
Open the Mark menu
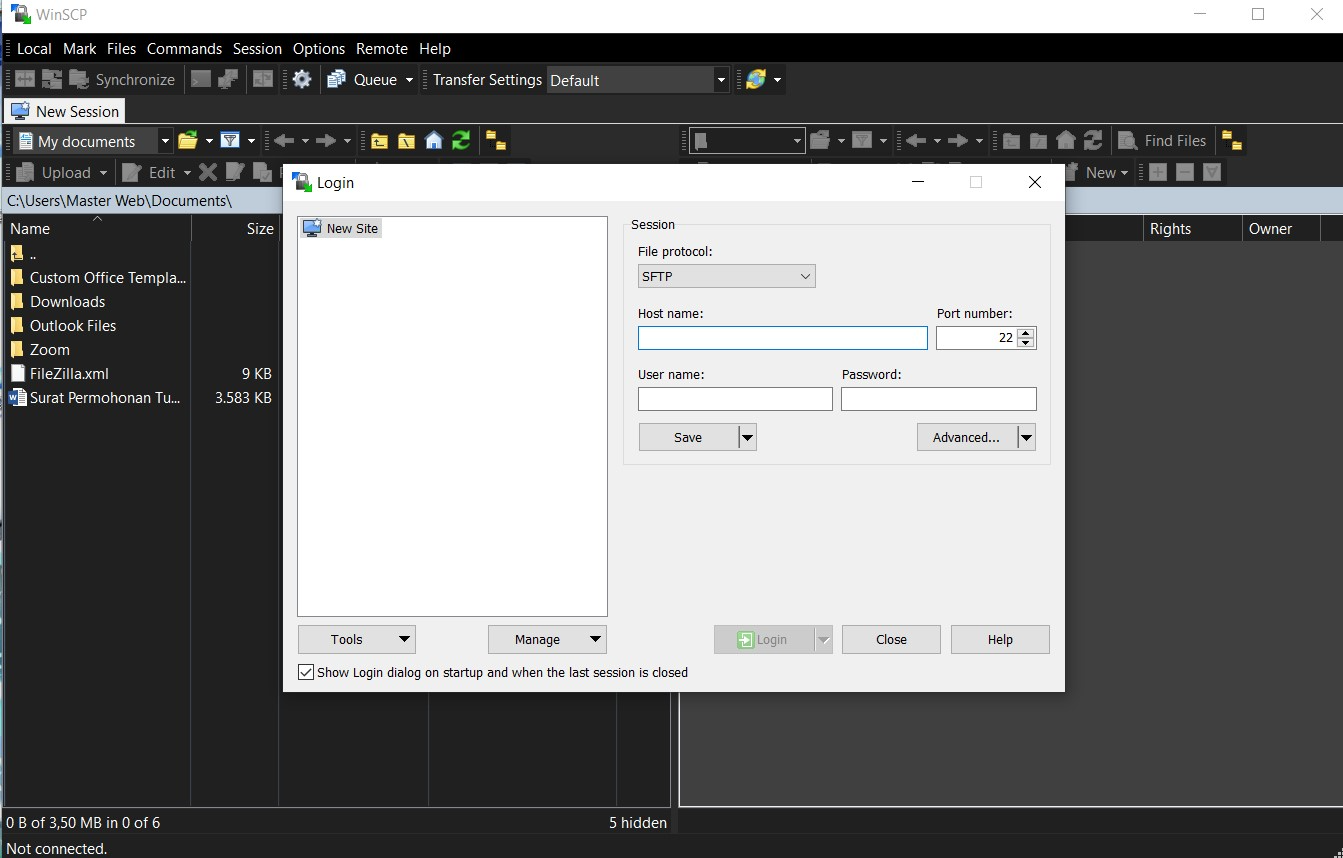(x=80, y=48)
